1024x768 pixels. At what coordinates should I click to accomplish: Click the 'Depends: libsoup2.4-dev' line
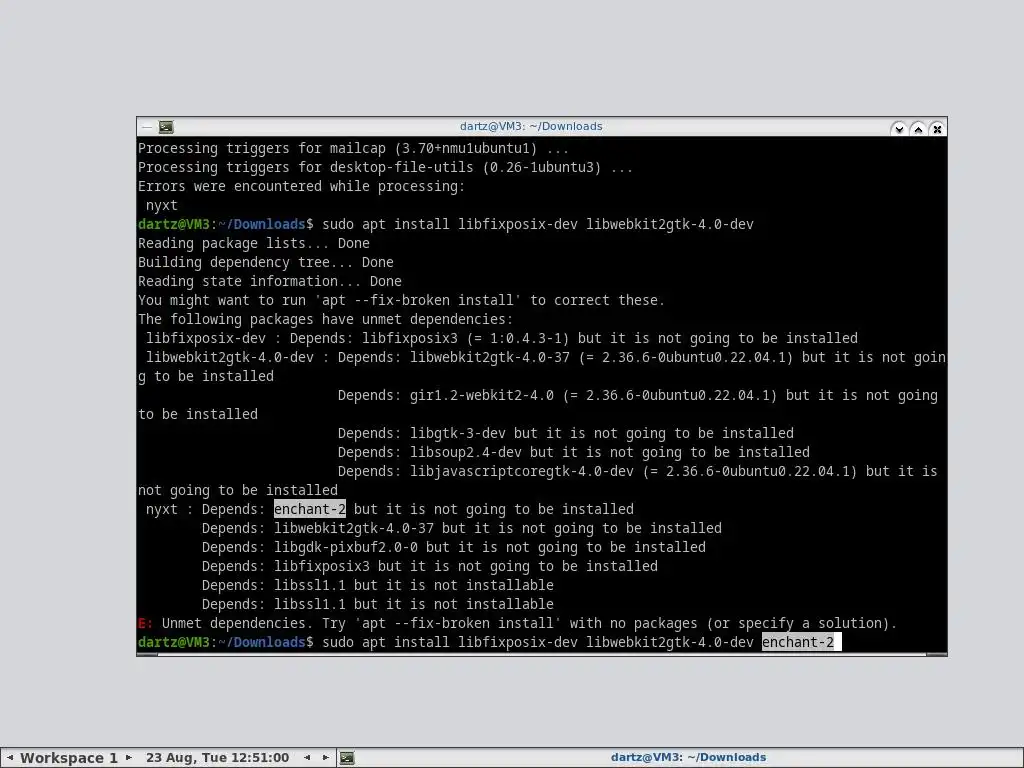point(573,453)
